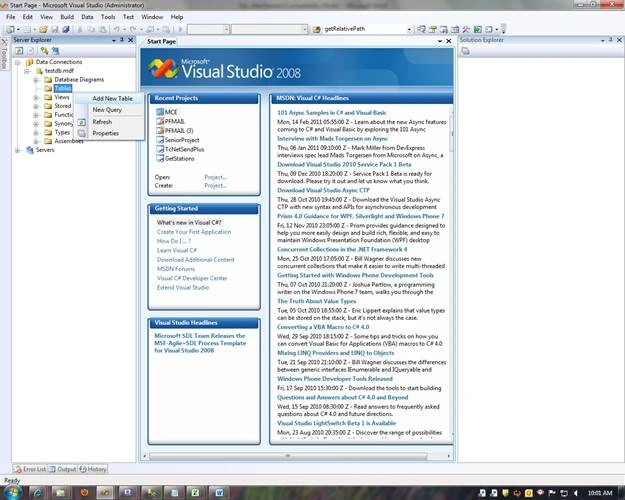The height and width of the screenshot is (500, 625).
Task: Open the collapsed Toolbox side tab
Action: point(4,54)
